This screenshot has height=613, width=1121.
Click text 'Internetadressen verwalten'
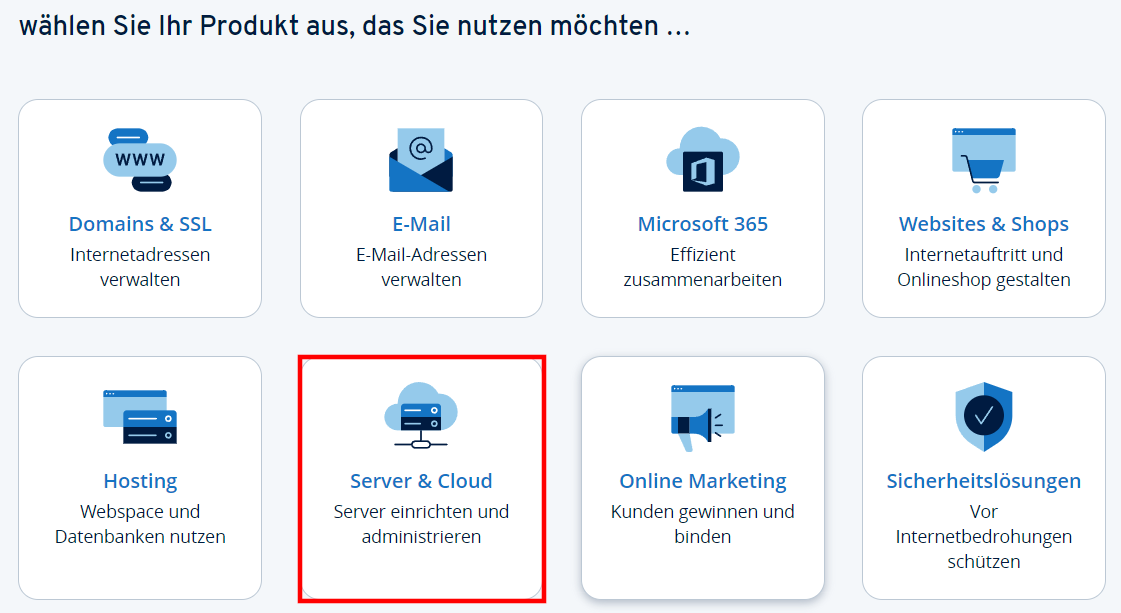click(x=140, y=267)
